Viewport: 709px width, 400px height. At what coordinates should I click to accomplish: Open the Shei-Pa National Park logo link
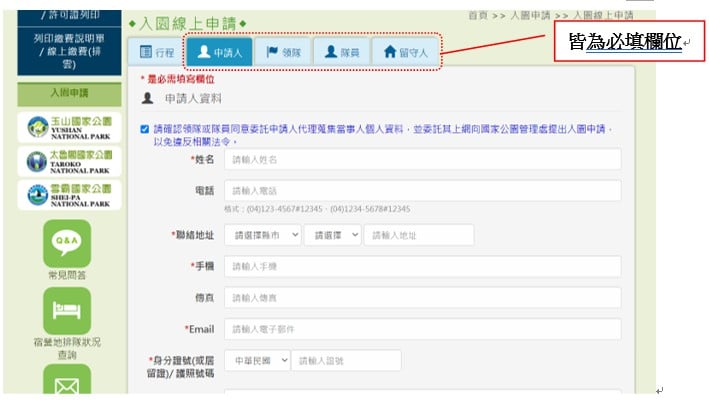[x=69, y=195]
